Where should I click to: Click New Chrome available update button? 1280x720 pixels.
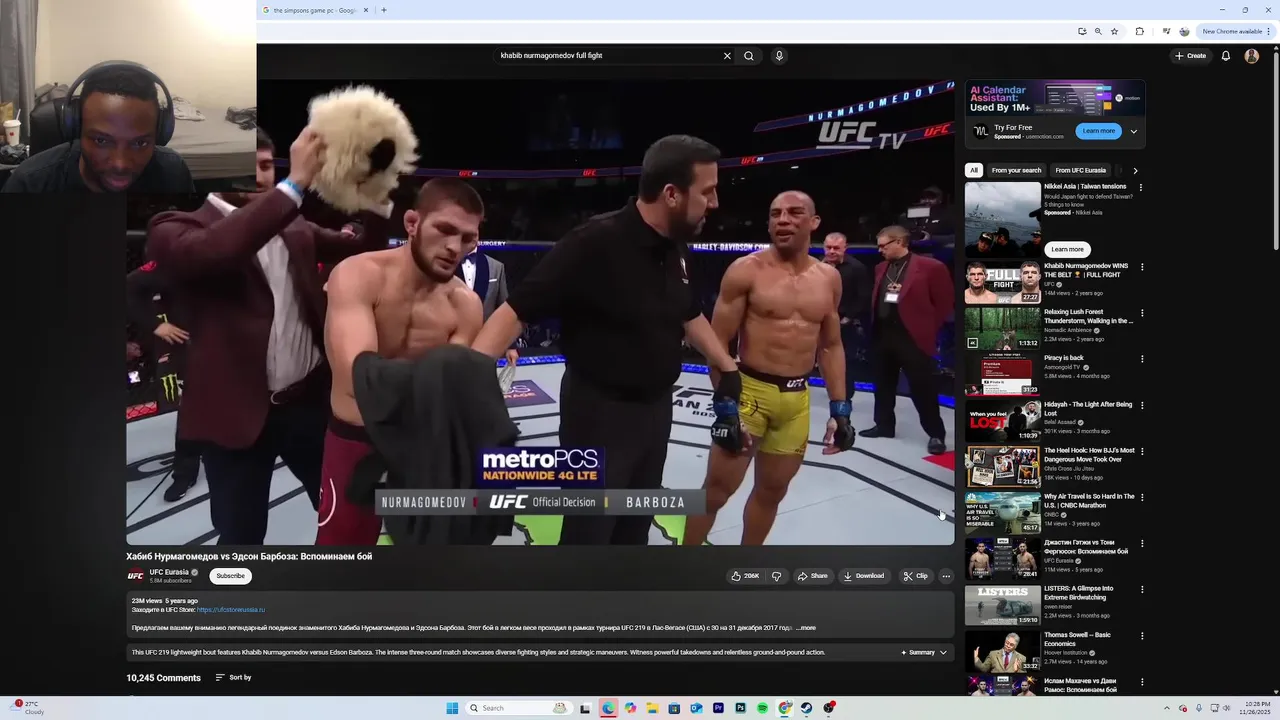(1236, 31)
